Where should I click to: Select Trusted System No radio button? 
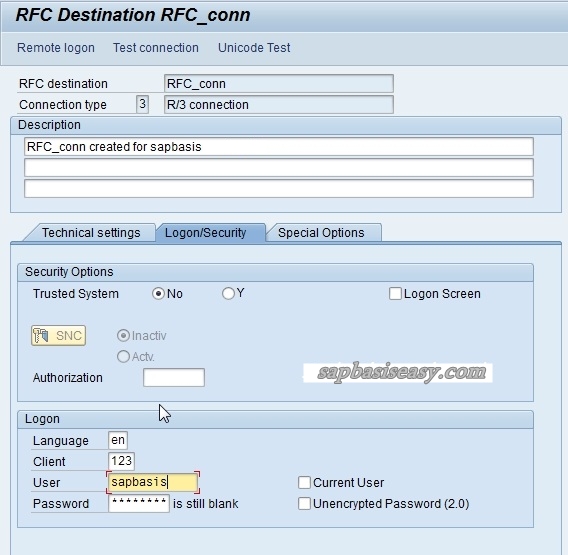click(x=158, y=293)
